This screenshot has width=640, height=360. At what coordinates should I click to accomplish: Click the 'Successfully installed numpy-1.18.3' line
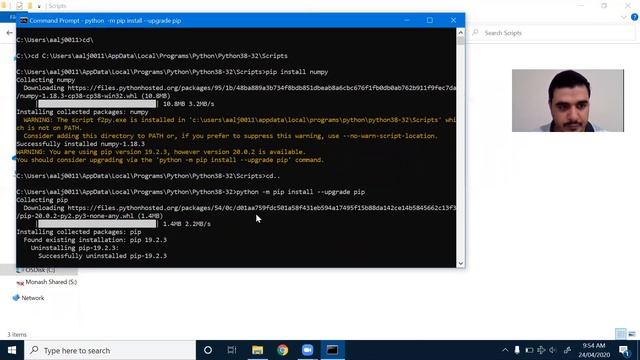pyautogui.click(x=80, y=144)
